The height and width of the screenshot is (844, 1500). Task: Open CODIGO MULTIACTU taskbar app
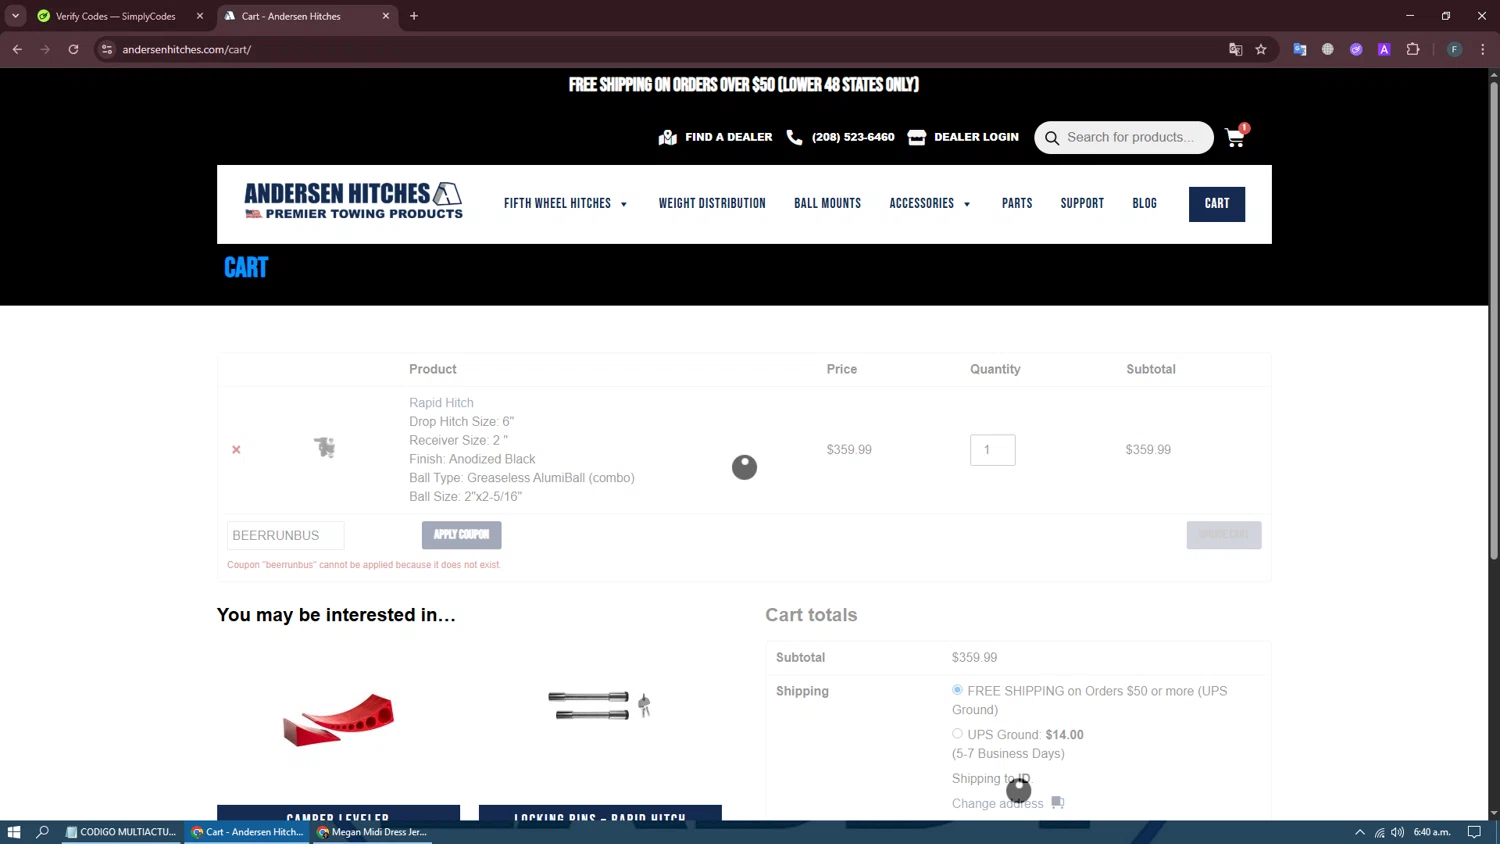[x=122, y=832]
